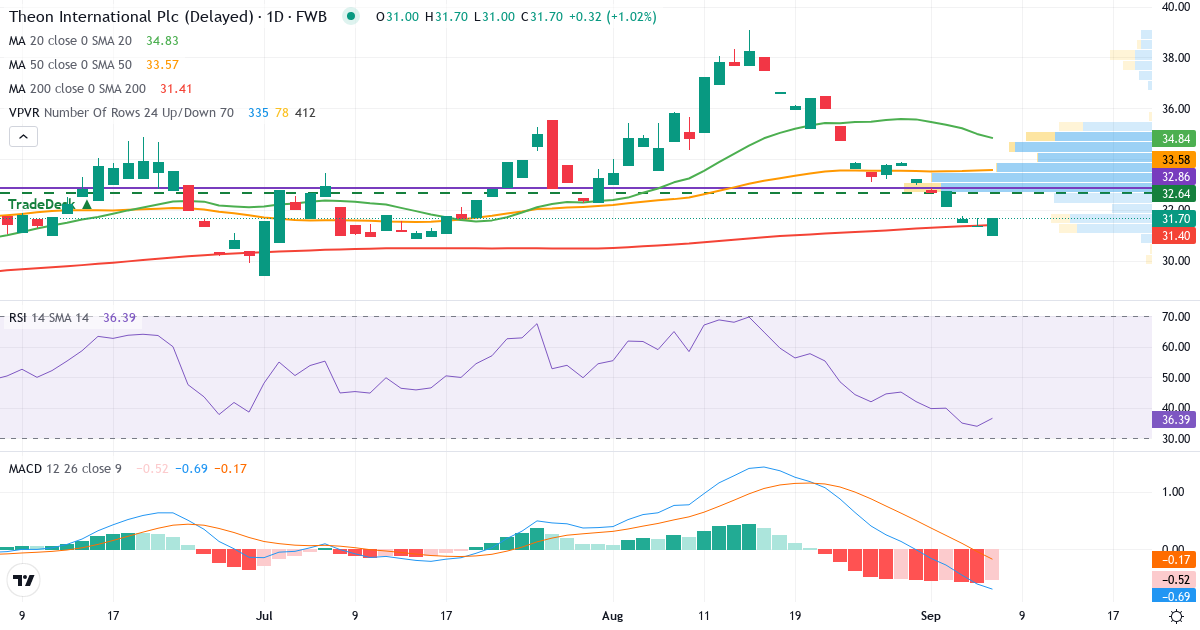The image size is (1200, 630).
Task: Collapse the indicator legend chevron button
Action: click(24, 137)
